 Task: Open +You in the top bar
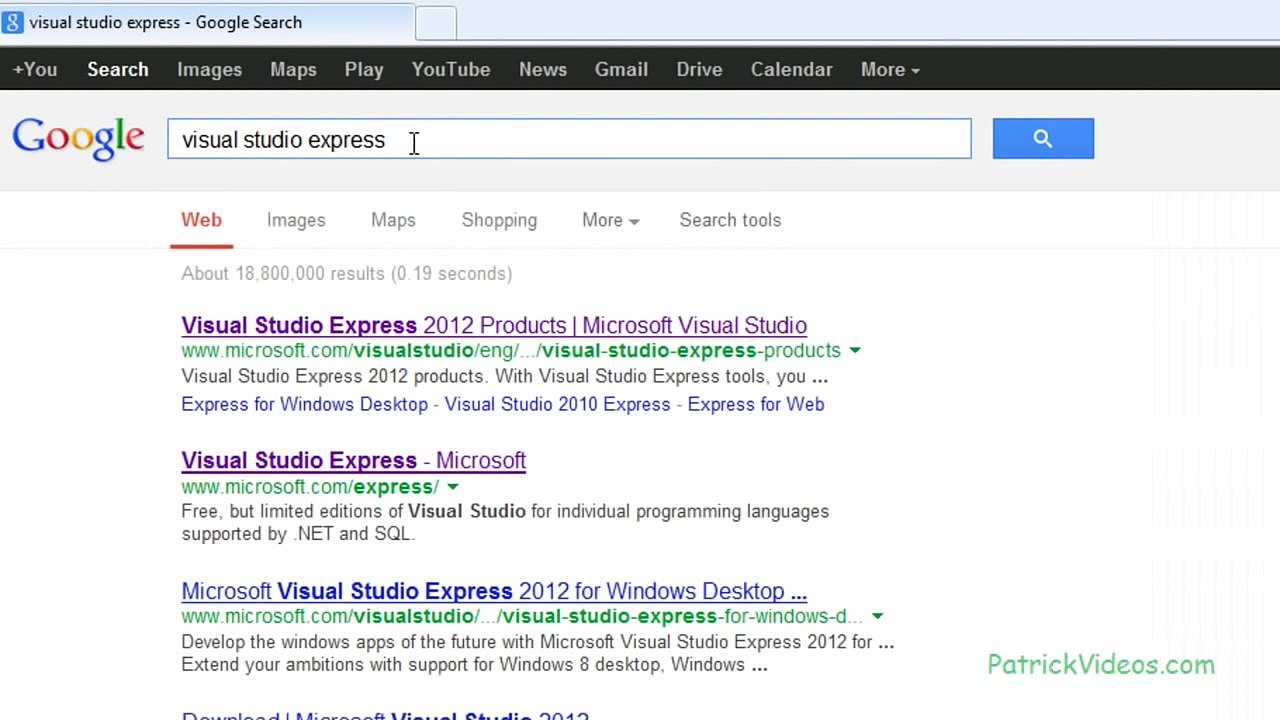[35, 70]
